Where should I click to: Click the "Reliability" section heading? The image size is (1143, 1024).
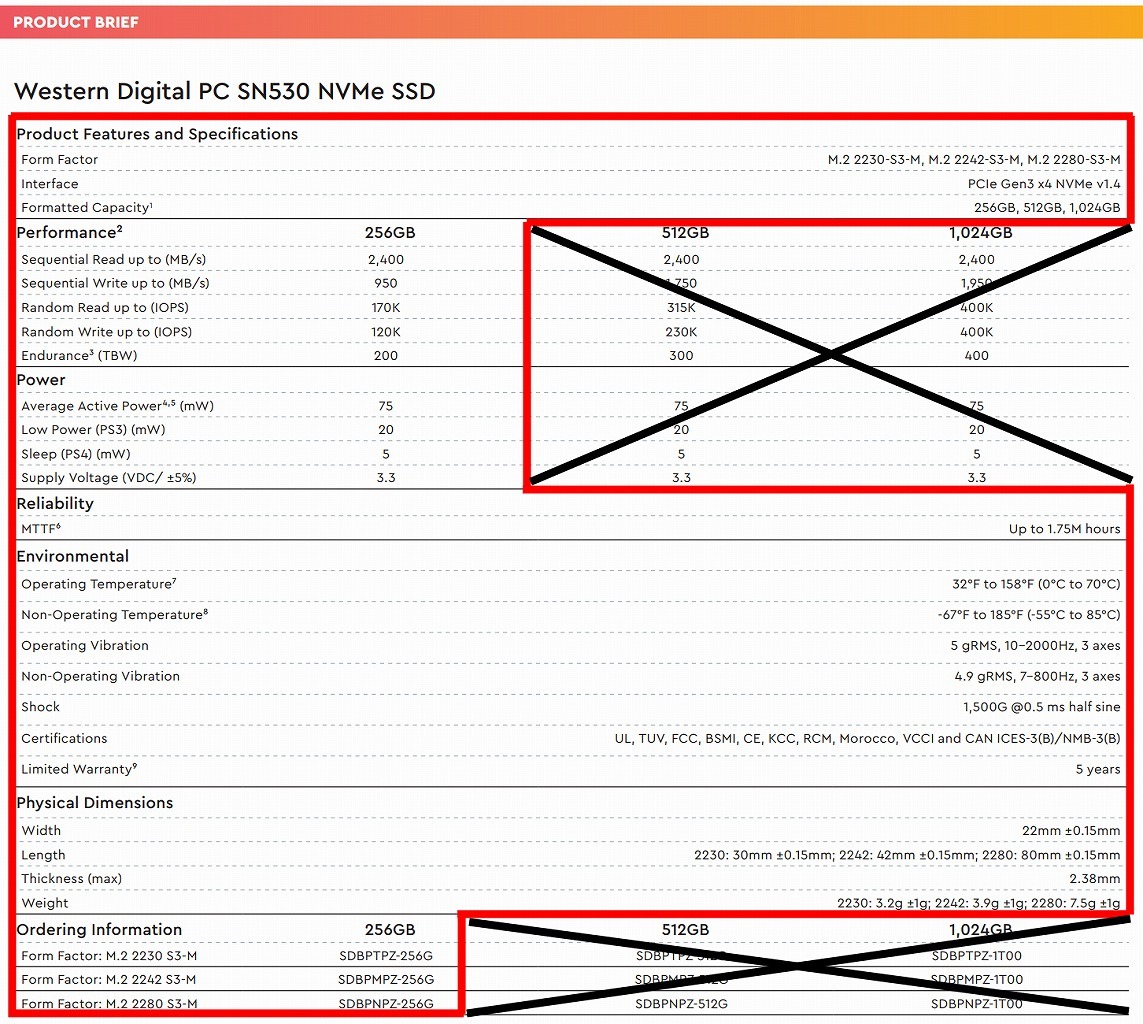[55, 504]
